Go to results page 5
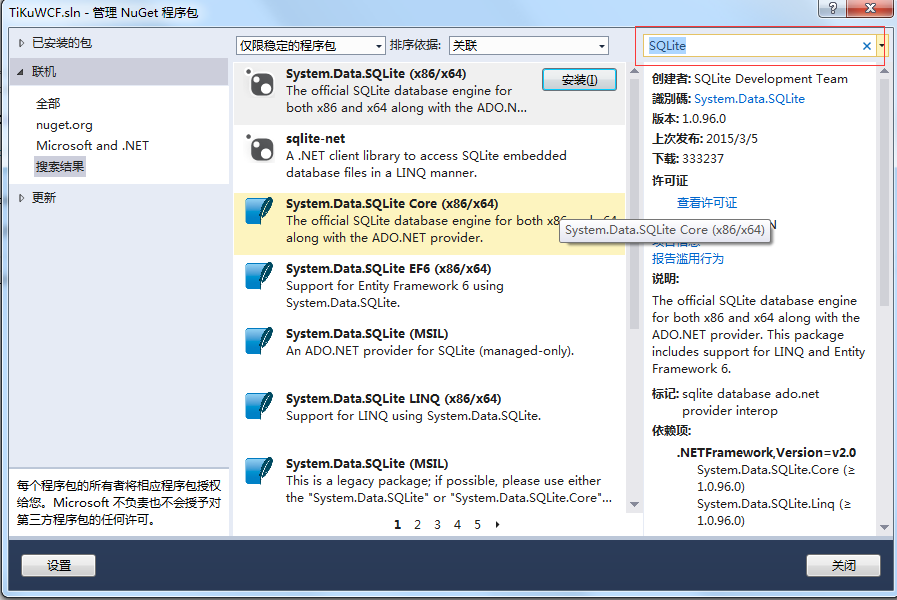This screenshot has width=897, height=600. tap(478, 524)
